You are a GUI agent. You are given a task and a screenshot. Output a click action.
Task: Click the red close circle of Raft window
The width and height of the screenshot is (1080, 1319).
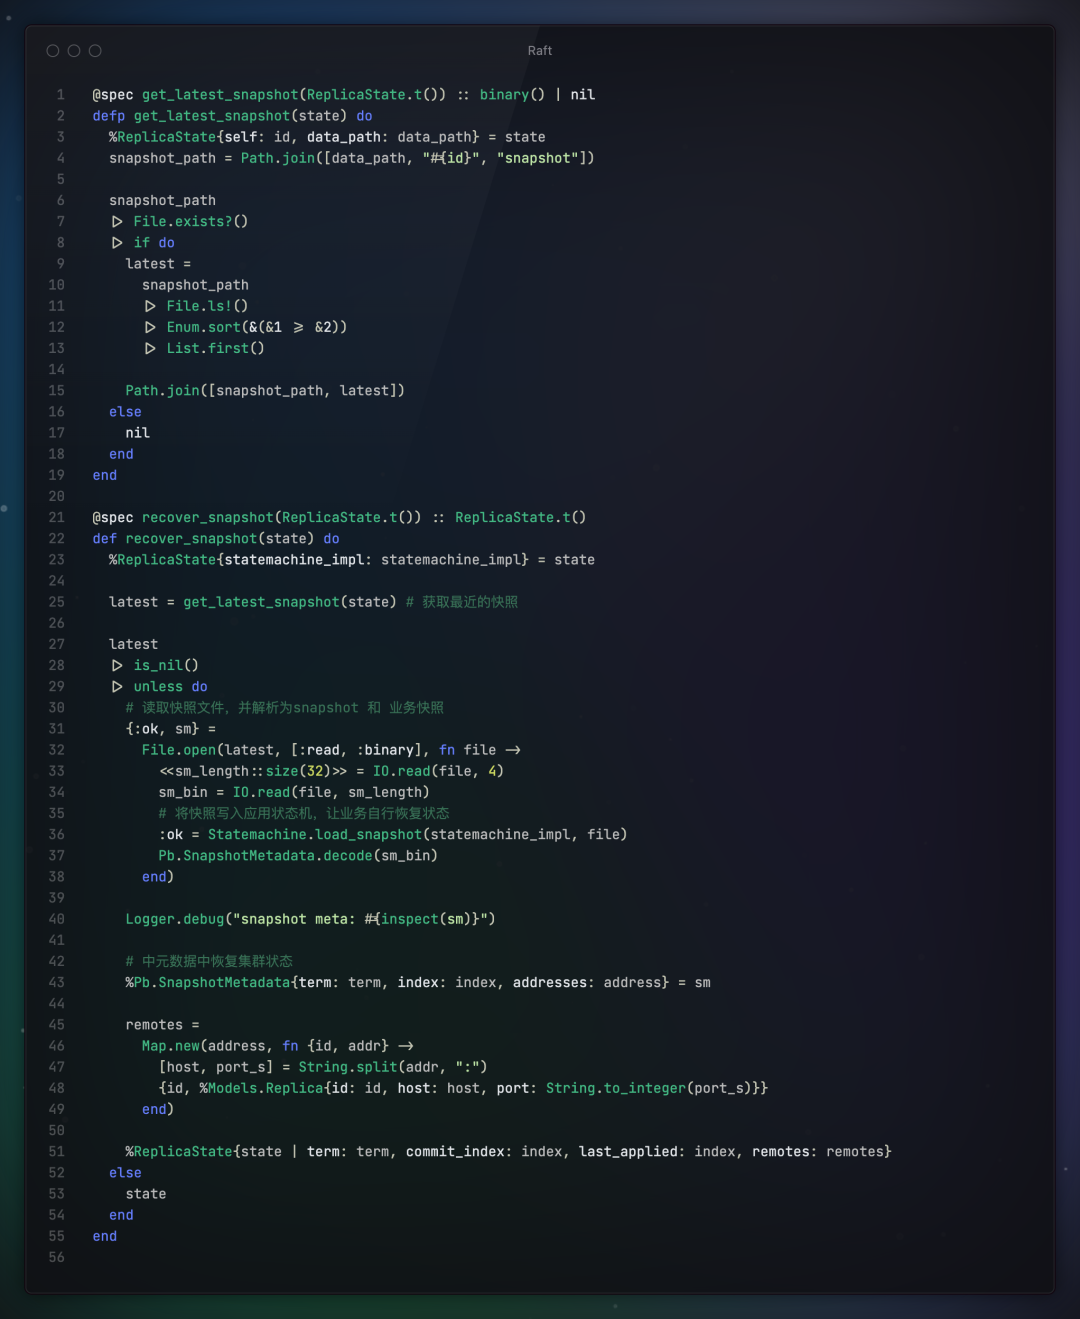[x=53, y=51]
